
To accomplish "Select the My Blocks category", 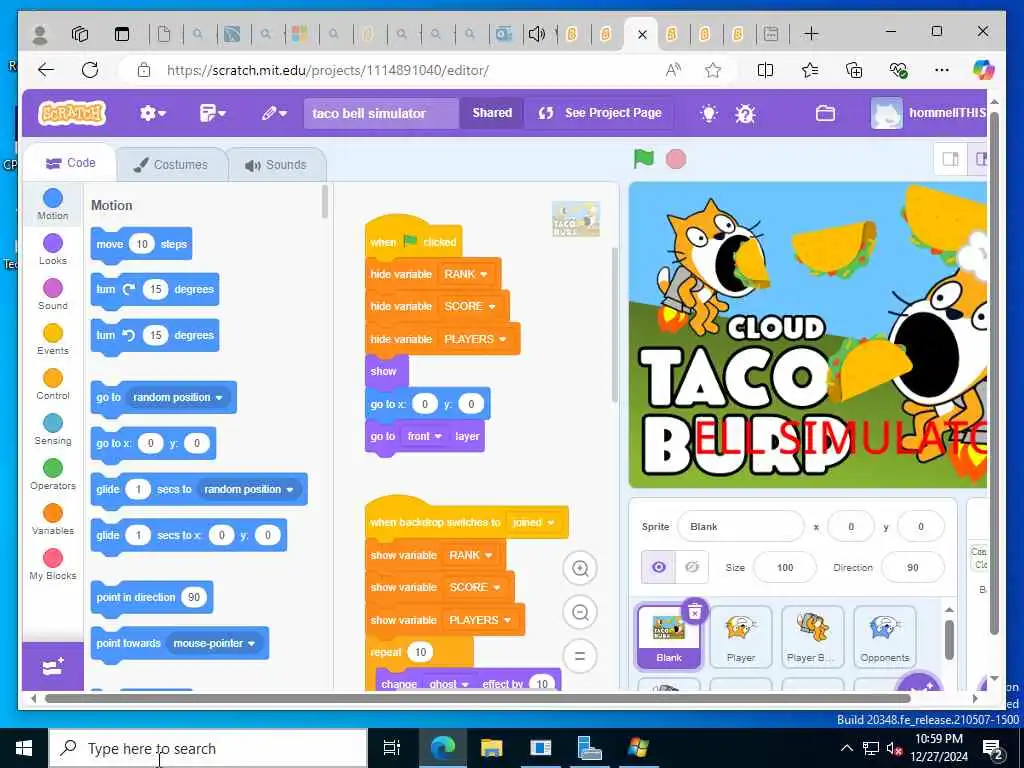I will tap(53, 565).
